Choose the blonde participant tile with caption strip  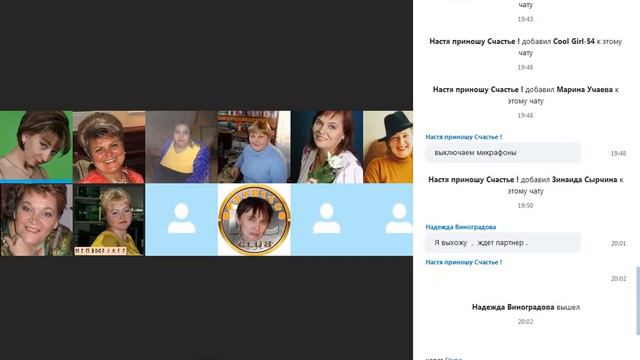pyautogui.click(x=109, y=220)
